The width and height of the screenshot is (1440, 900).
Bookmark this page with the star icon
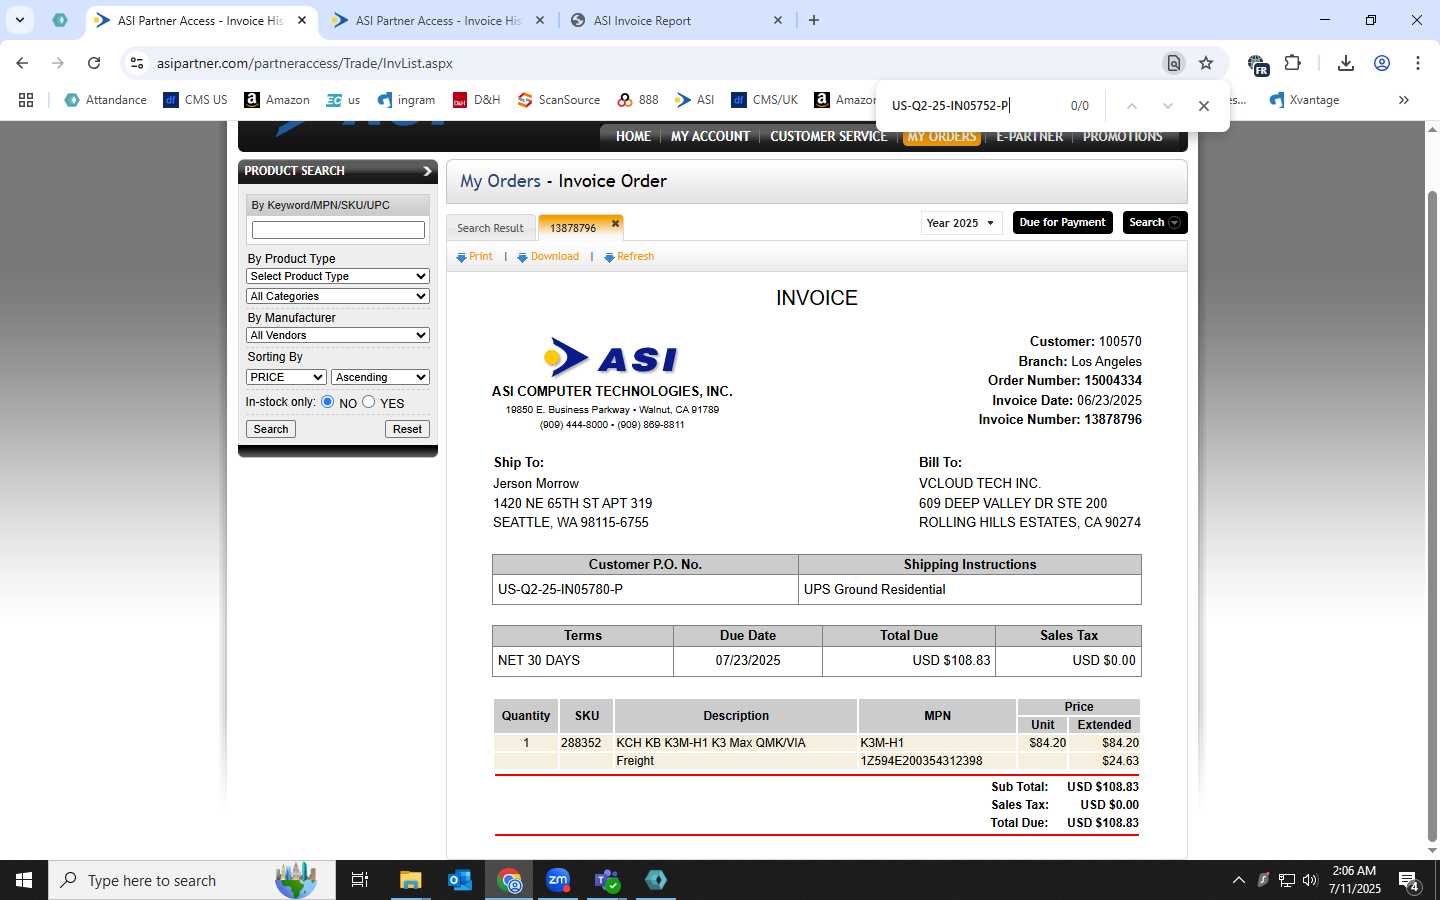coord(1206,63)
